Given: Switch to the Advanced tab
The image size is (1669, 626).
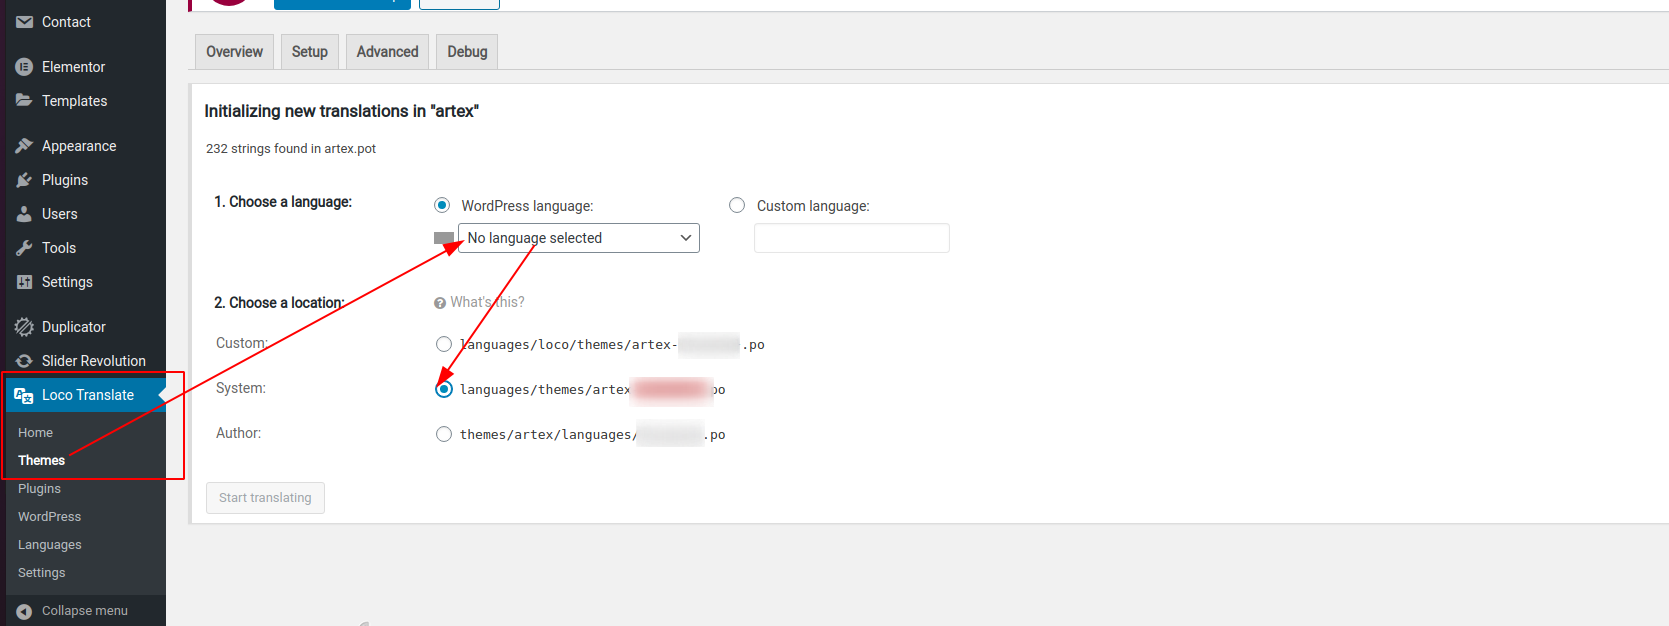Looking at the screenshot, I should tap(388, 52).
